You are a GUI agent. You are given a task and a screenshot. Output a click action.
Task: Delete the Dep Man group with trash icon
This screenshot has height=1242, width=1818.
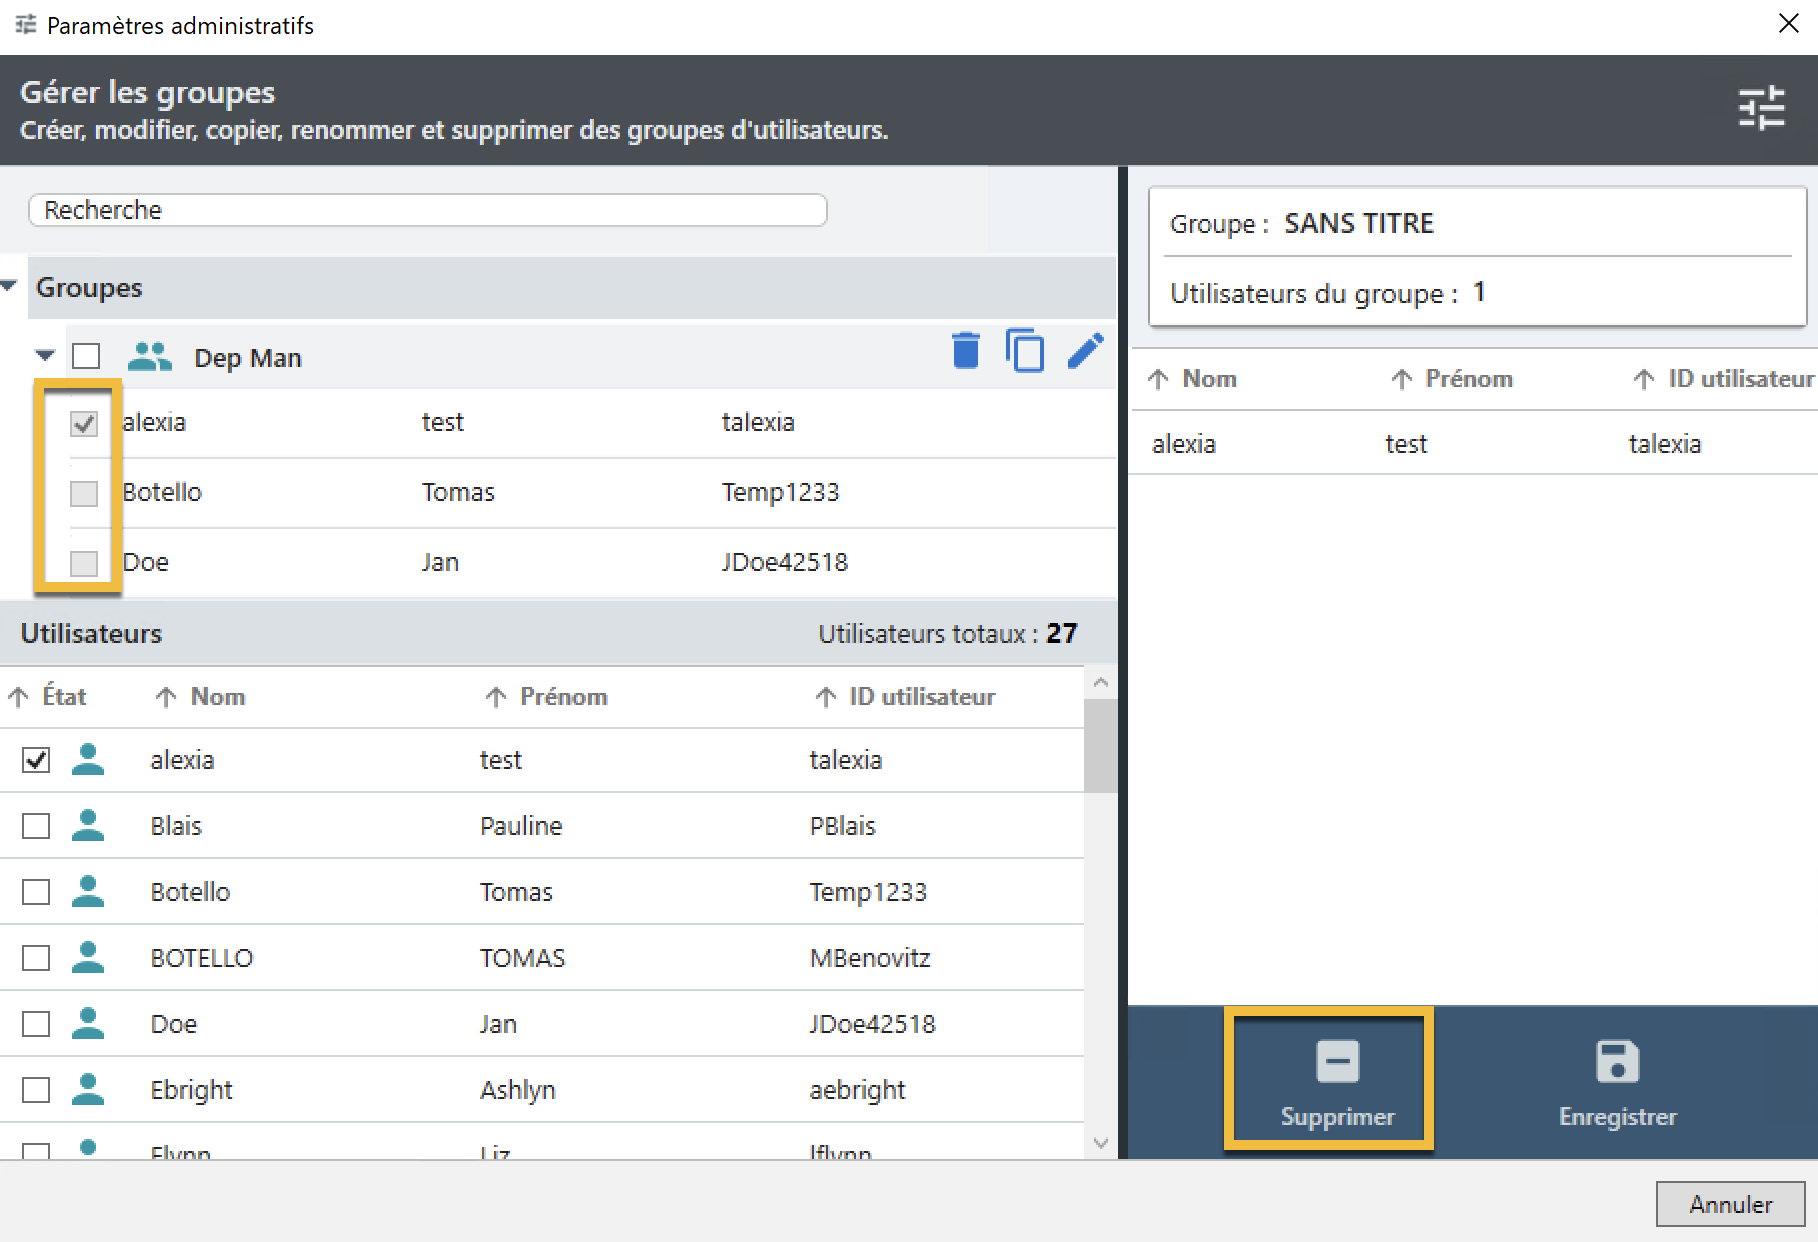pyautogui.click(x=965, y=352)
